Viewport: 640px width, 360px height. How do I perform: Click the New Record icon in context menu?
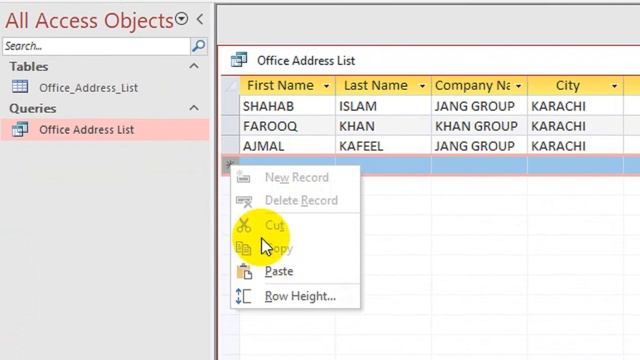pos(244,178)
